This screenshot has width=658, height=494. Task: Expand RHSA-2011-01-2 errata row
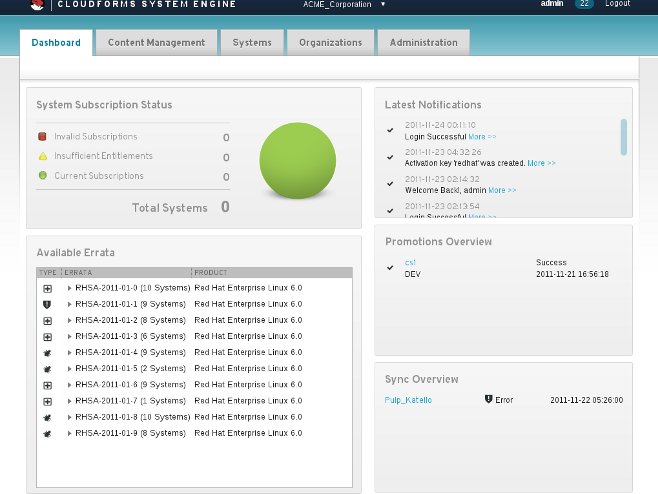point(70,321)
